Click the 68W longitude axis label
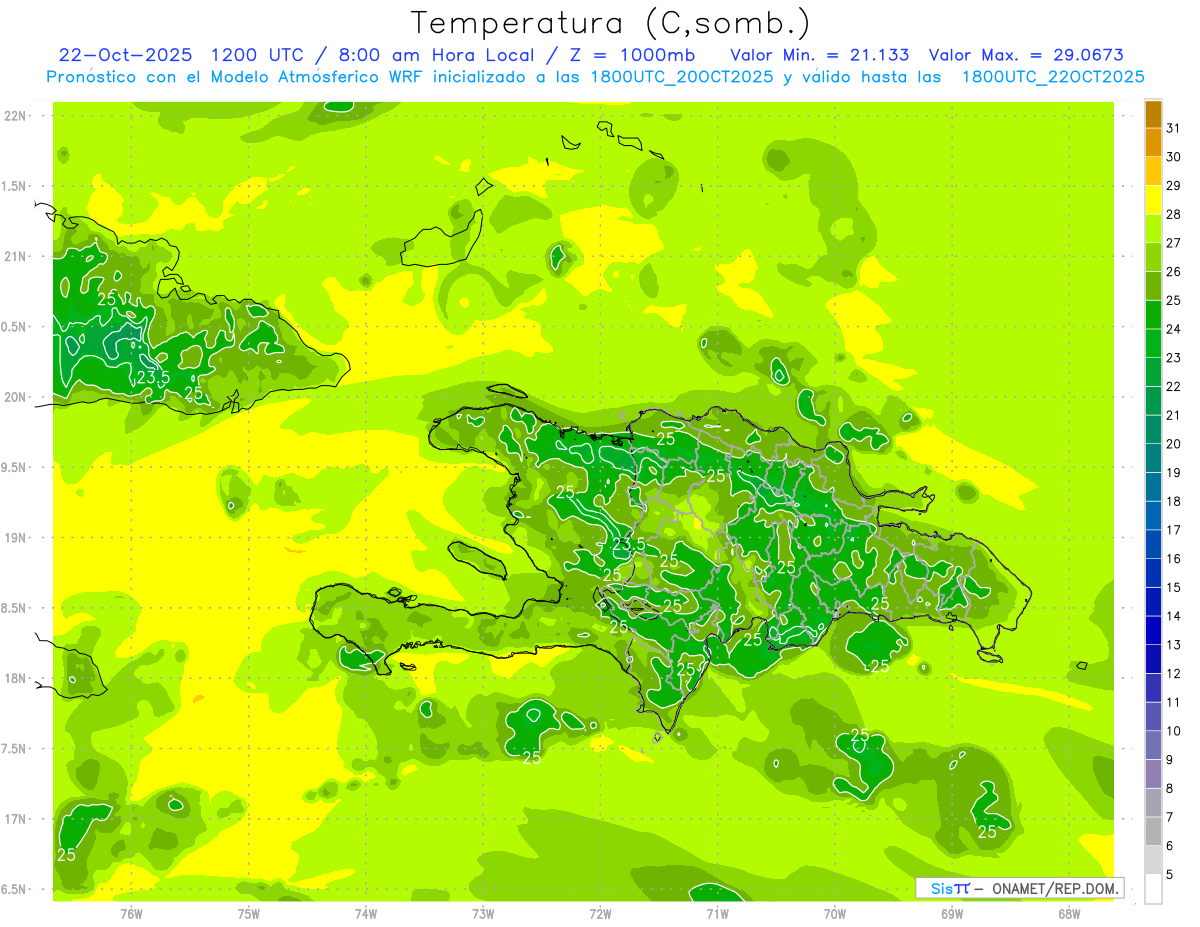 [1069, 913]
